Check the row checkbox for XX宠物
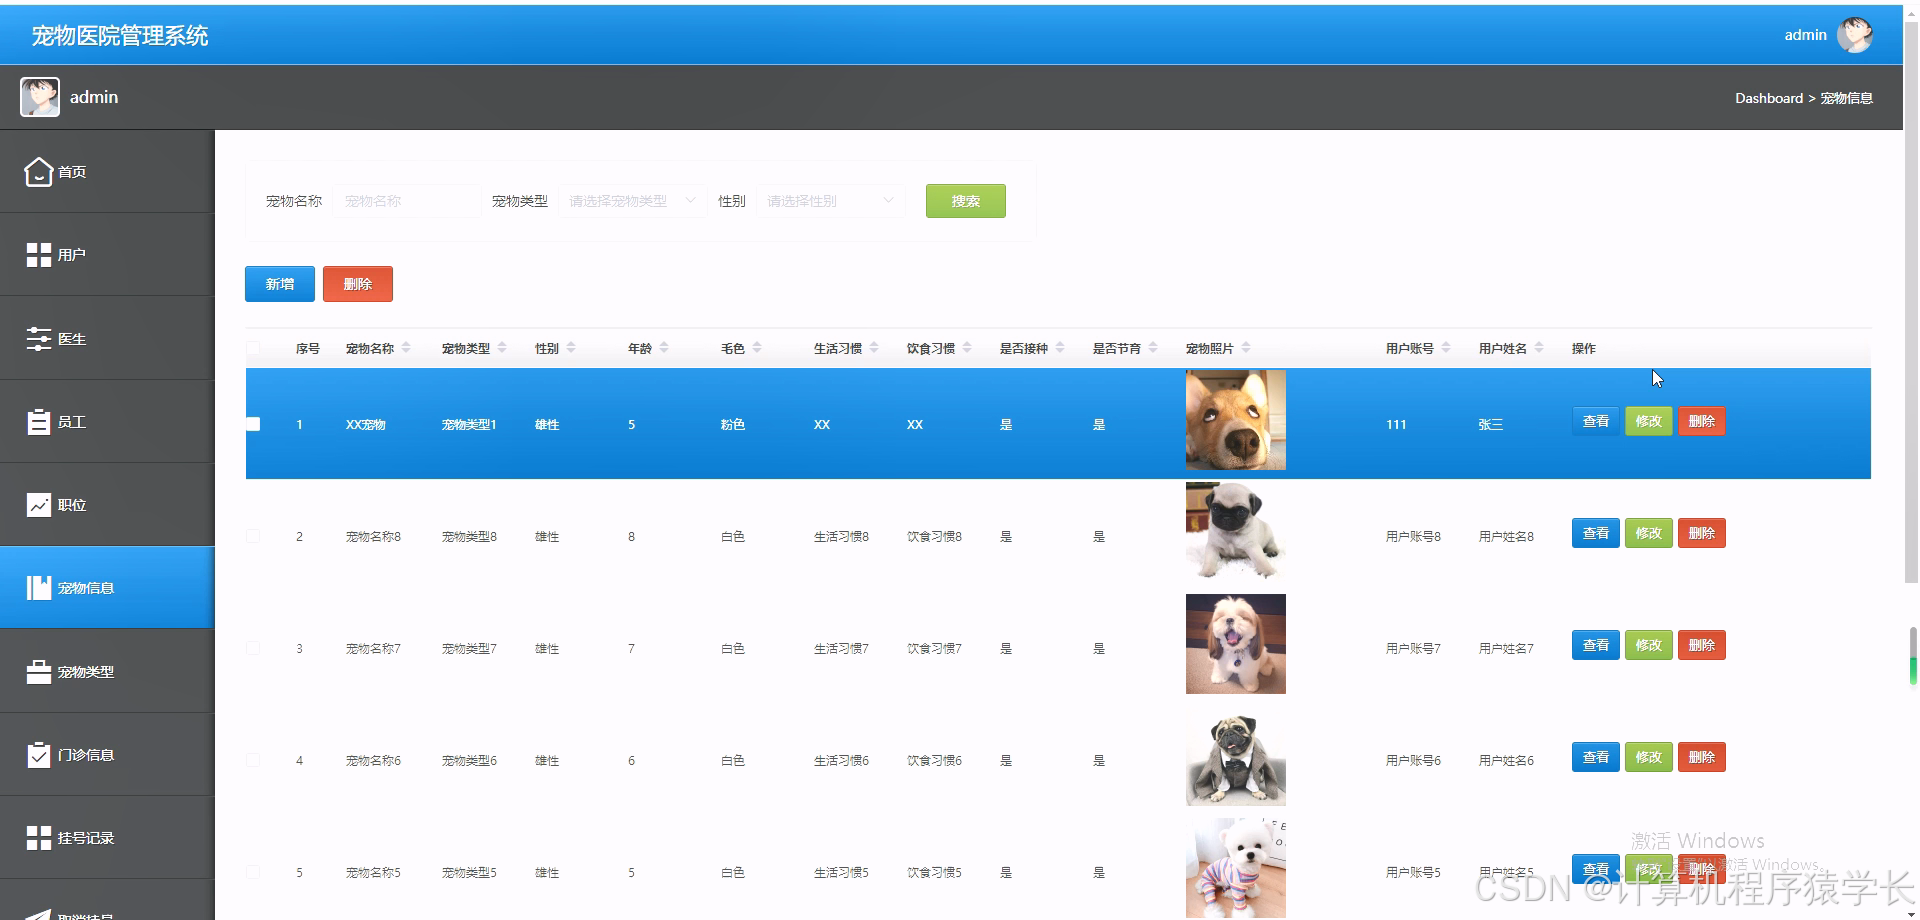Viewport: 1920px width, 920px height. click(x=253, y=423)
